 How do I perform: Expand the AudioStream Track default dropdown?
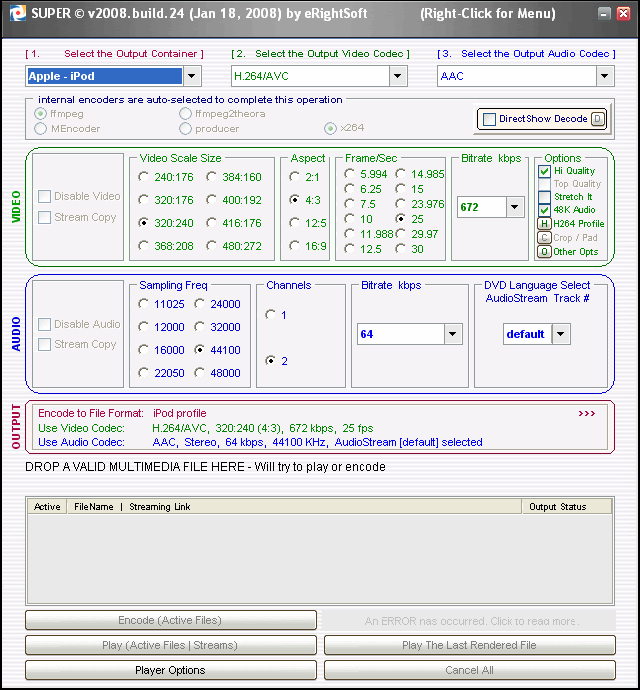(x=561, y=334)
